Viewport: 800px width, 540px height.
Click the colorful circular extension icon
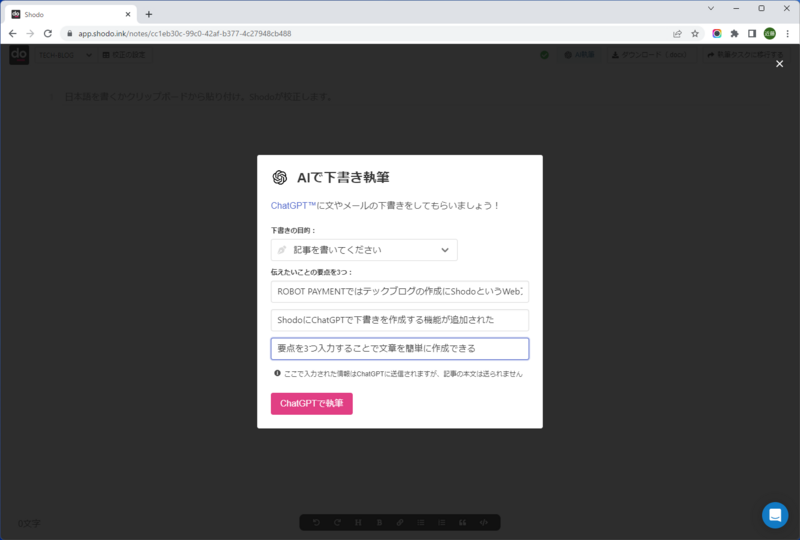pos(717,34)
